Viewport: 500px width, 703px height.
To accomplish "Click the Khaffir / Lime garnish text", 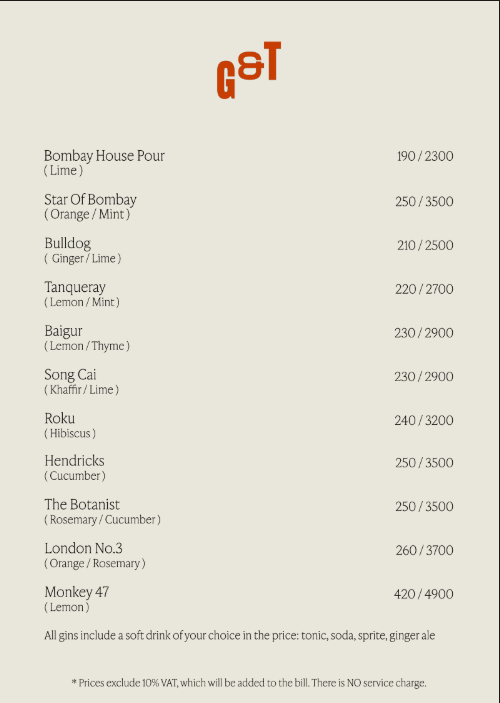I will click(82, 390).
